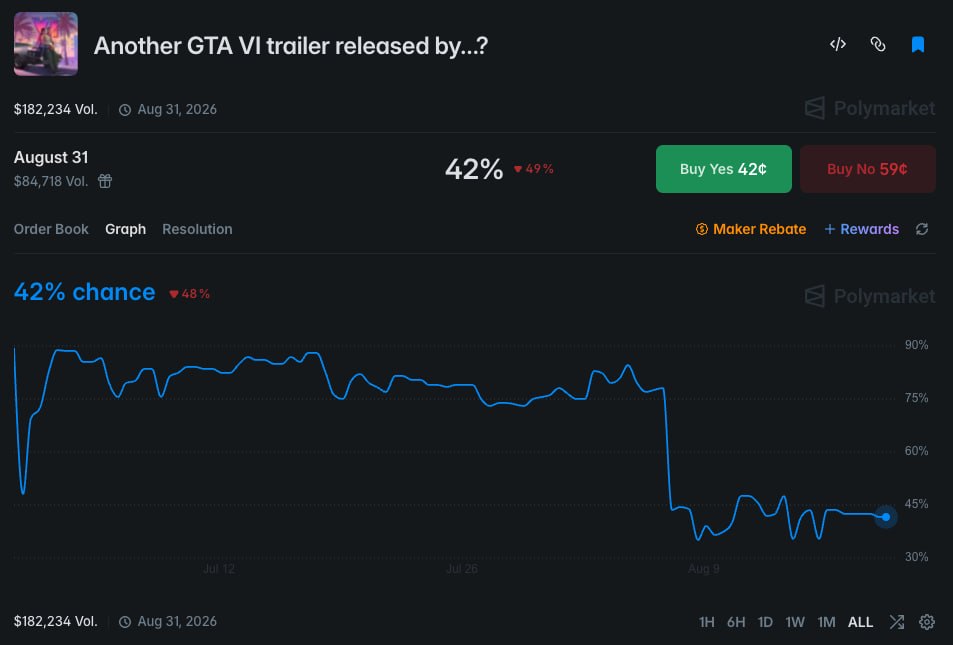Switch to the Order Book tab

[51, 229]
